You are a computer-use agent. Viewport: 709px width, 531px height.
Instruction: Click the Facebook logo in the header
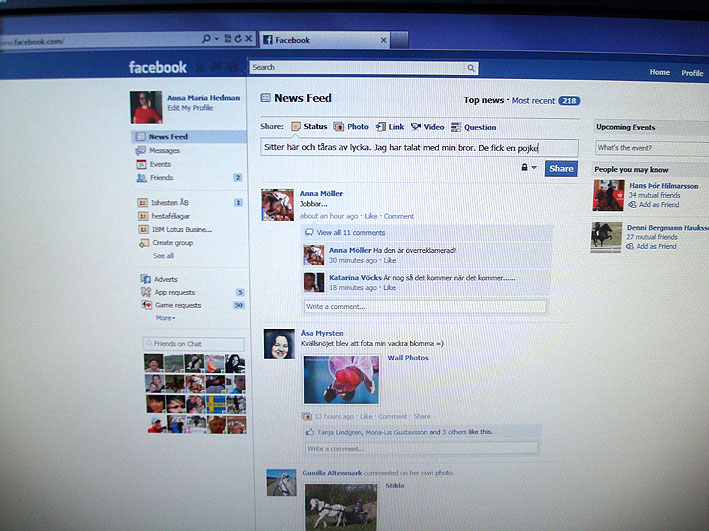point(157,67)
